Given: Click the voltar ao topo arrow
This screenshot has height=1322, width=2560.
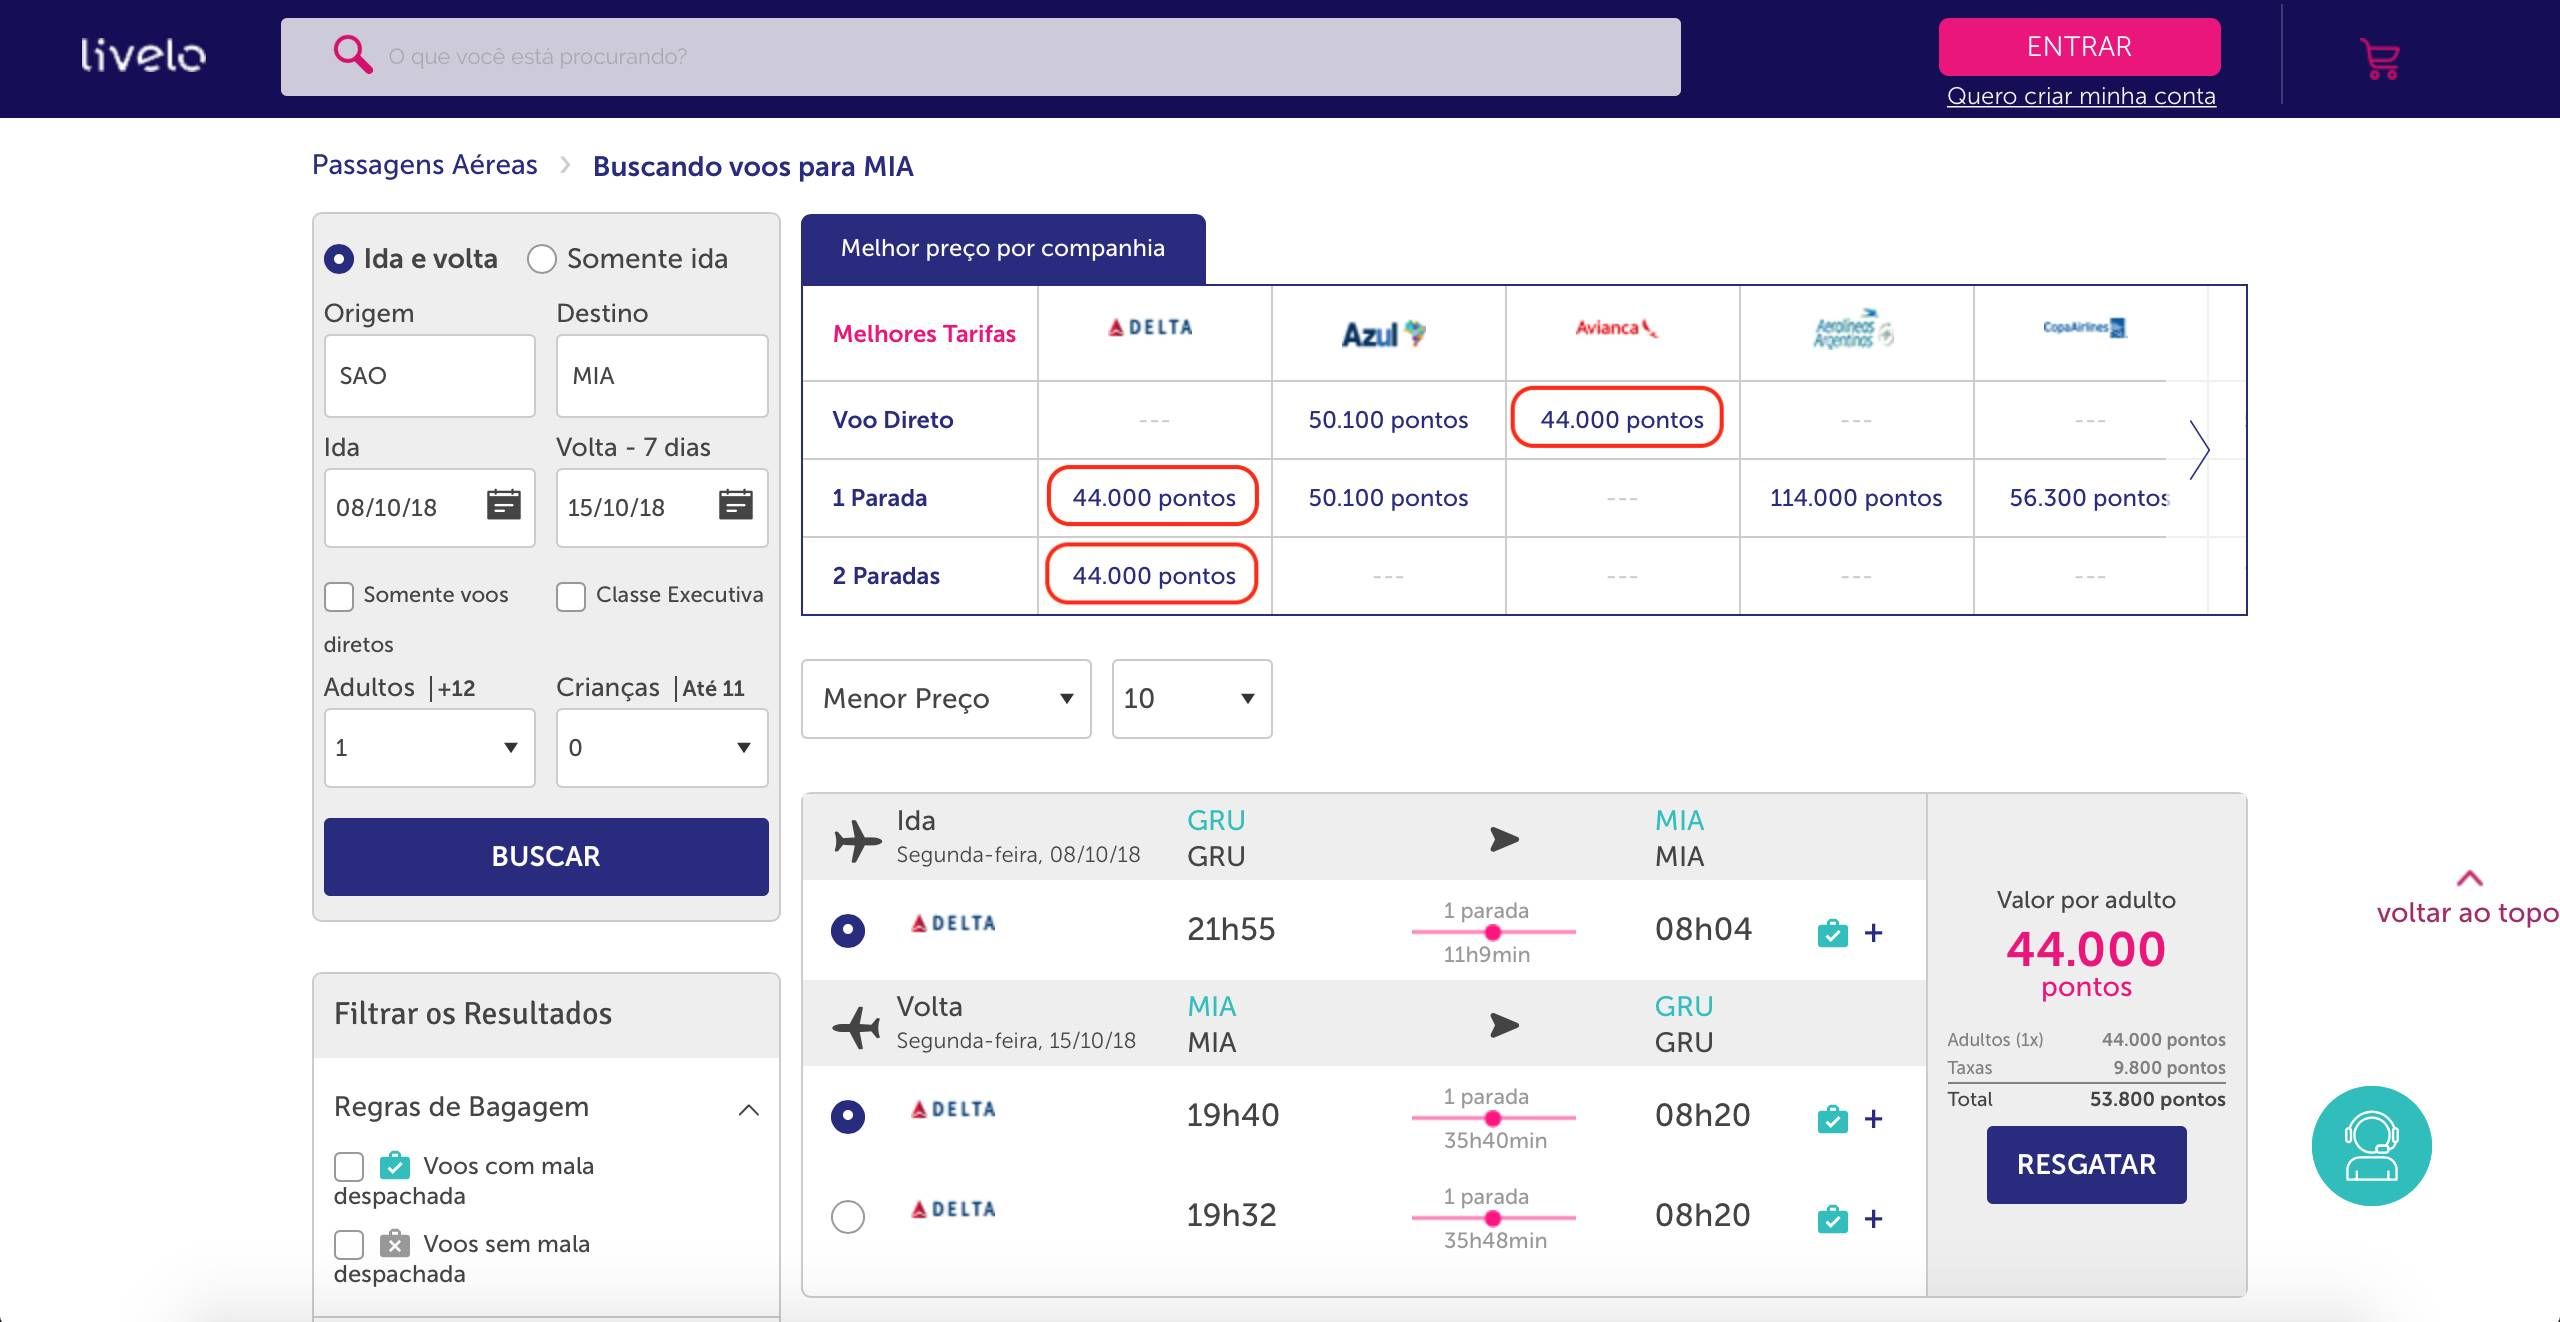Looking at the screenshot, I should 2469,878.
